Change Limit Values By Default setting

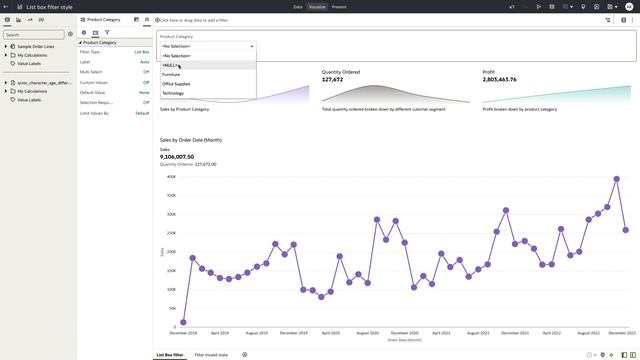click(x=142, y=113)
